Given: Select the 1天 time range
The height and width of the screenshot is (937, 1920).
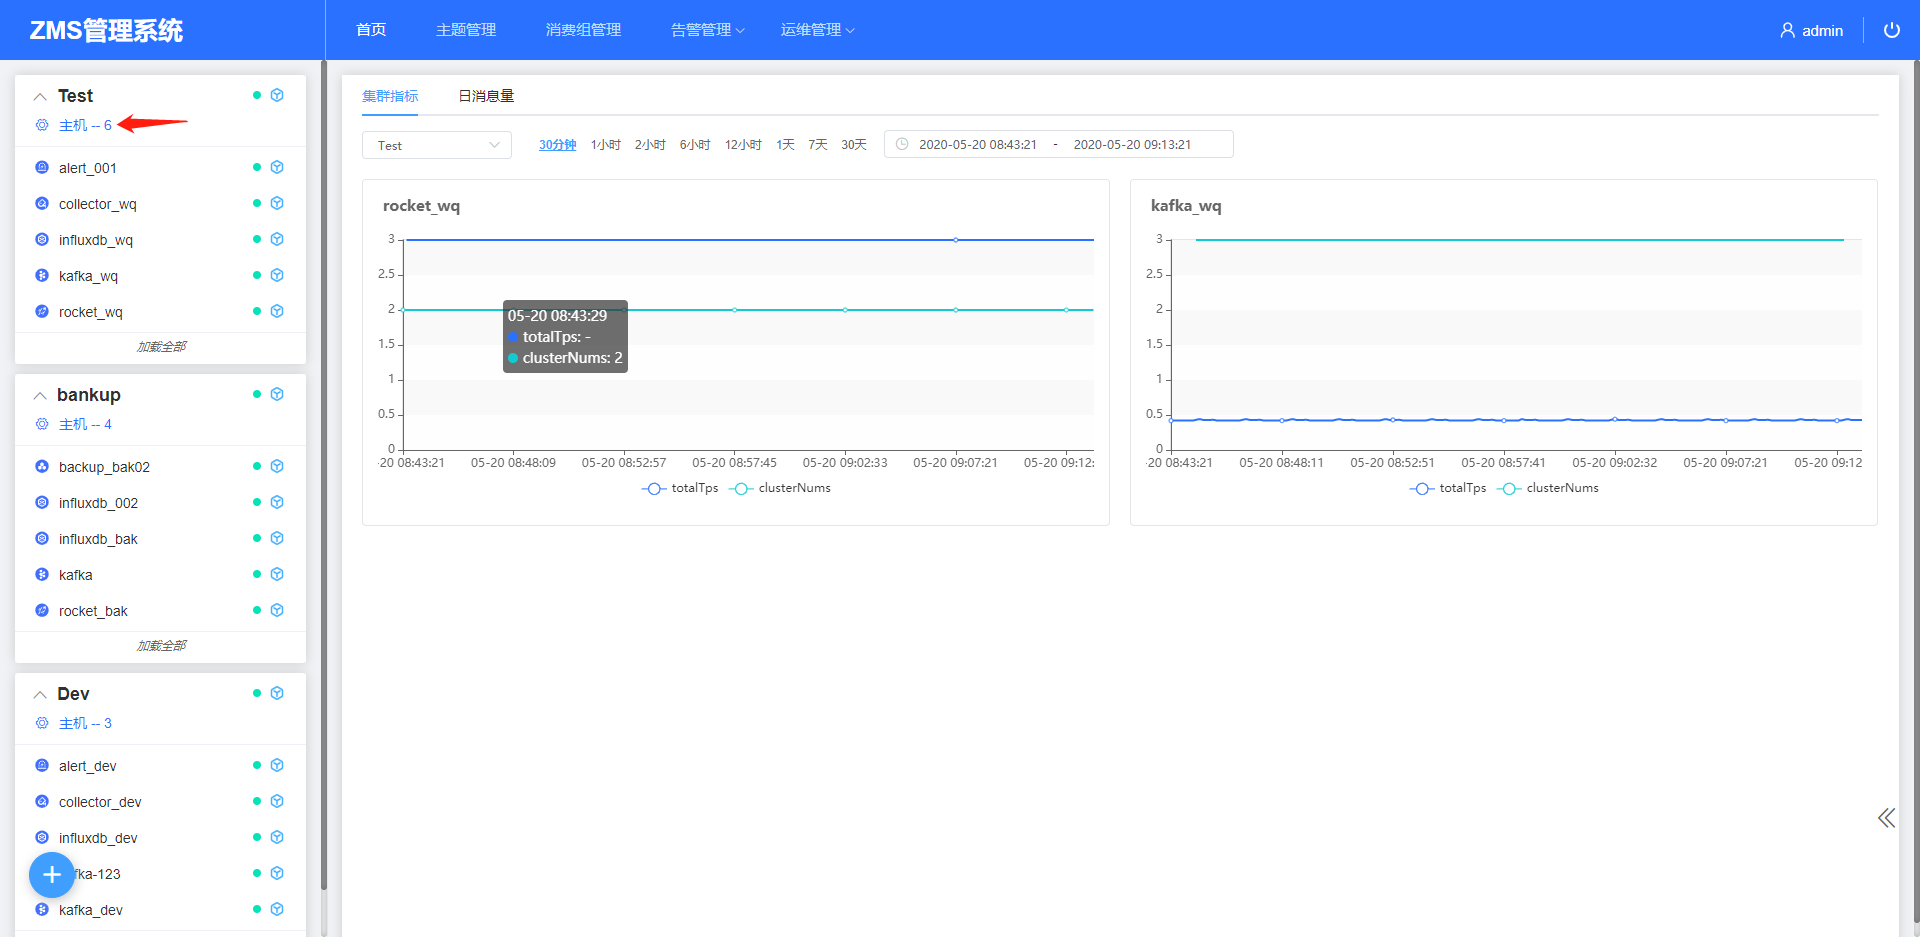Looking at the screenshot, I should click(x=785, y=145).
